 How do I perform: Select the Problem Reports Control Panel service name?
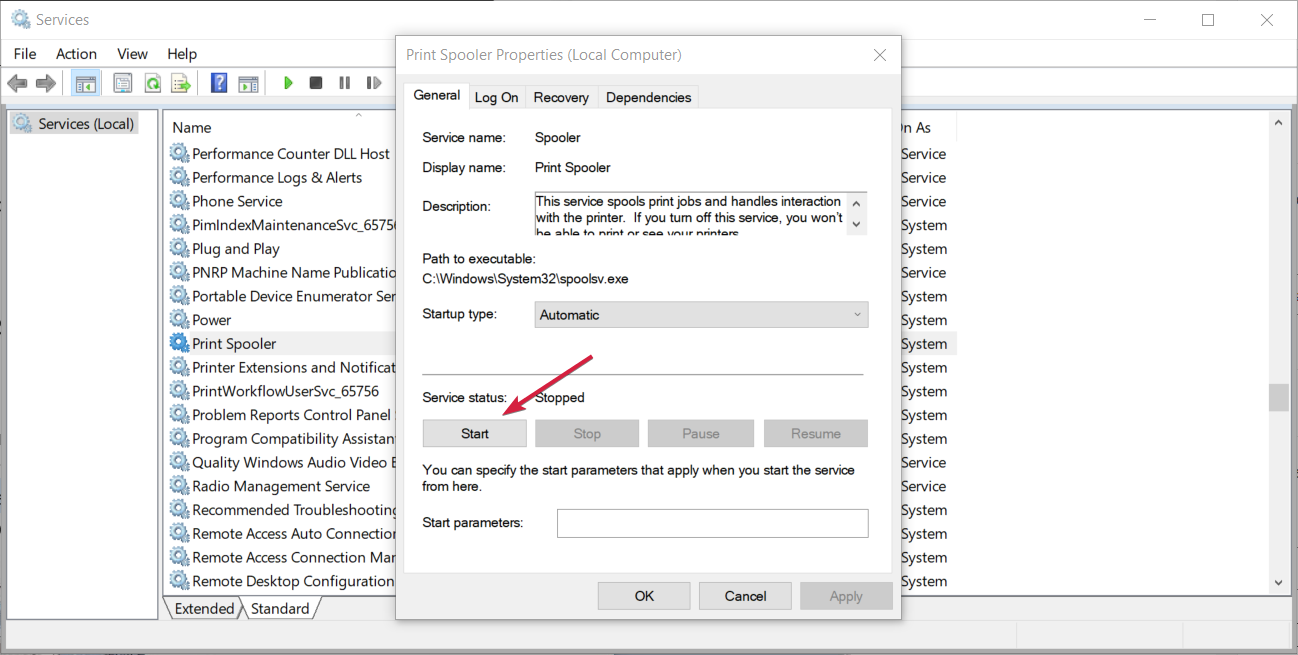[x=292, y=415]
